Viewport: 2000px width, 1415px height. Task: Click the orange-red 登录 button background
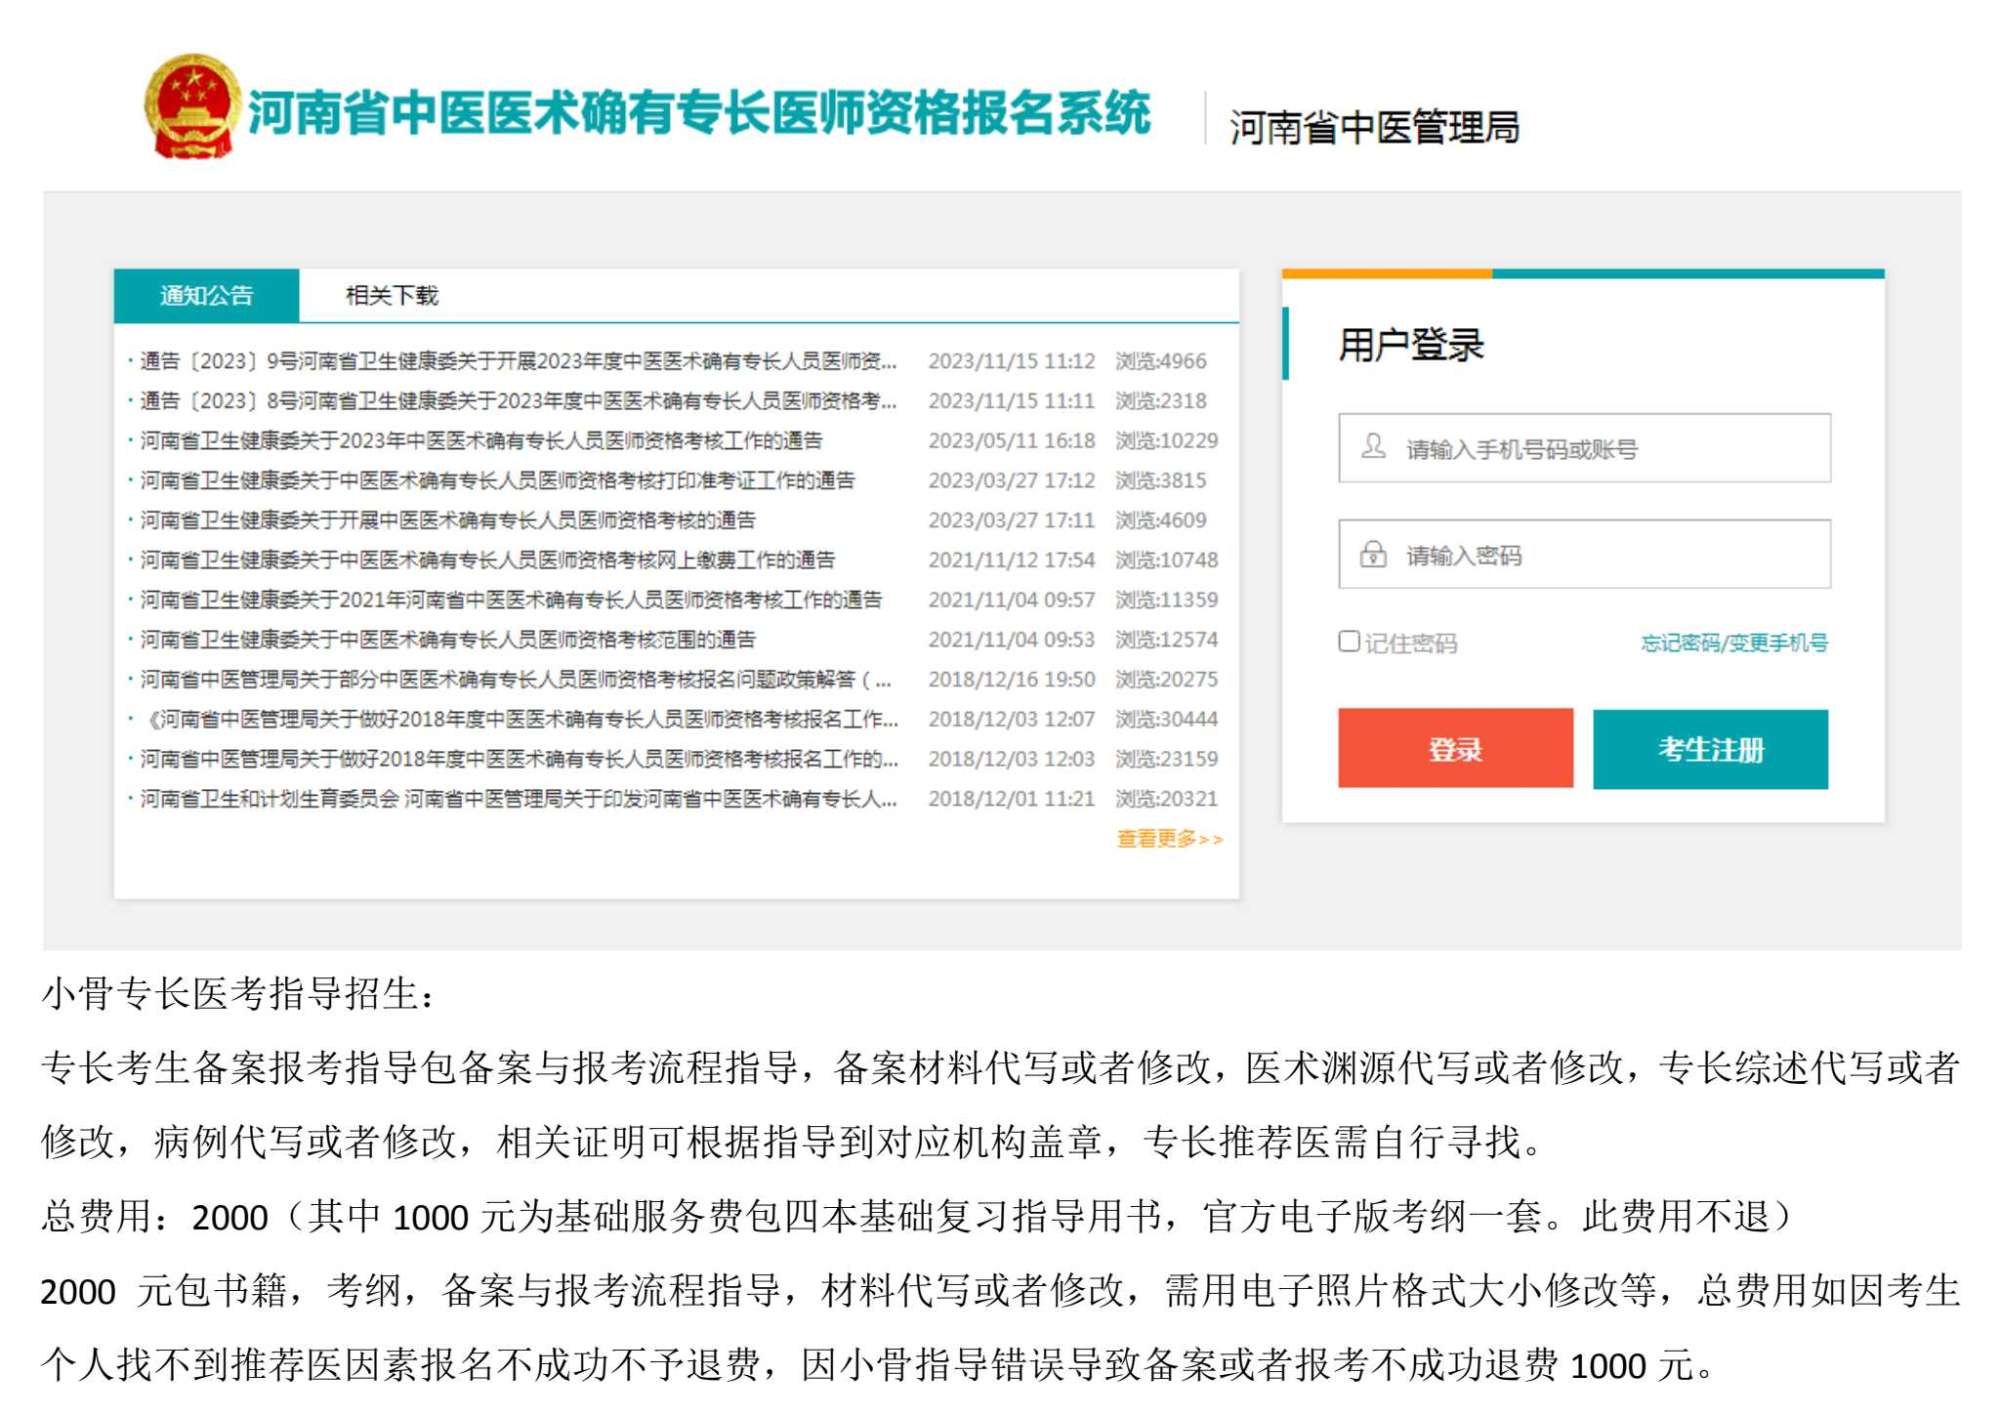tap(1456, 750)
